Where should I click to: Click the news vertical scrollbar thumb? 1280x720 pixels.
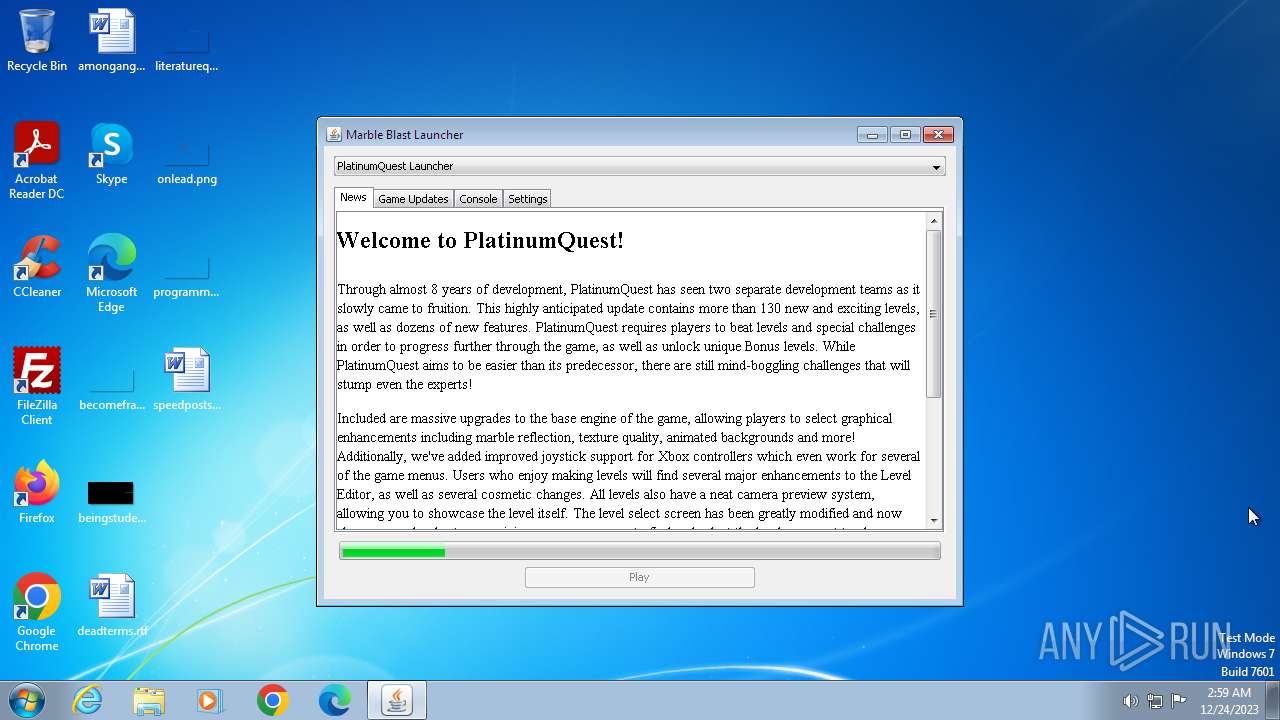click(x=934, y=314)
